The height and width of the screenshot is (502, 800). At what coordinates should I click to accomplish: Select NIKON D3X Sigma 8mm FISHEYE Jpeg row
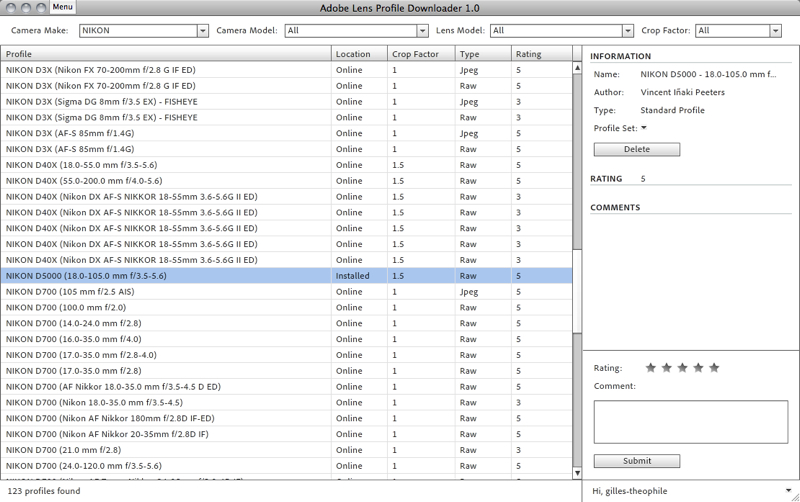tap(286, 102)
